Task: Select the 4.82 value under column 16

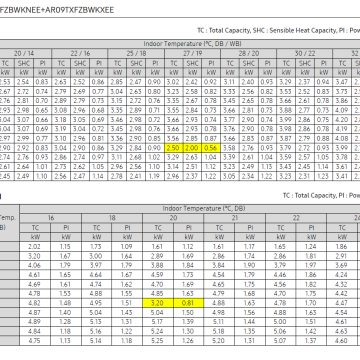Action: point(35,303)
